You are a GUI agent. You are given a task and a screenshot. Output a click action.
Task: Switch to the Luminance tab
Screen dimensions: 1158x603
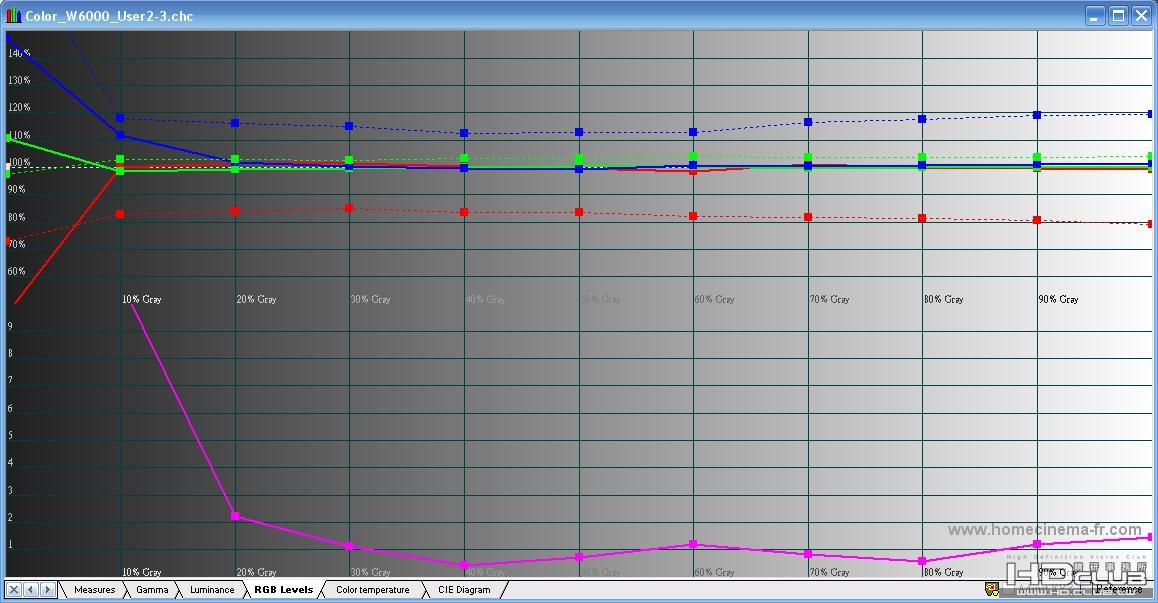coord(212,590)
